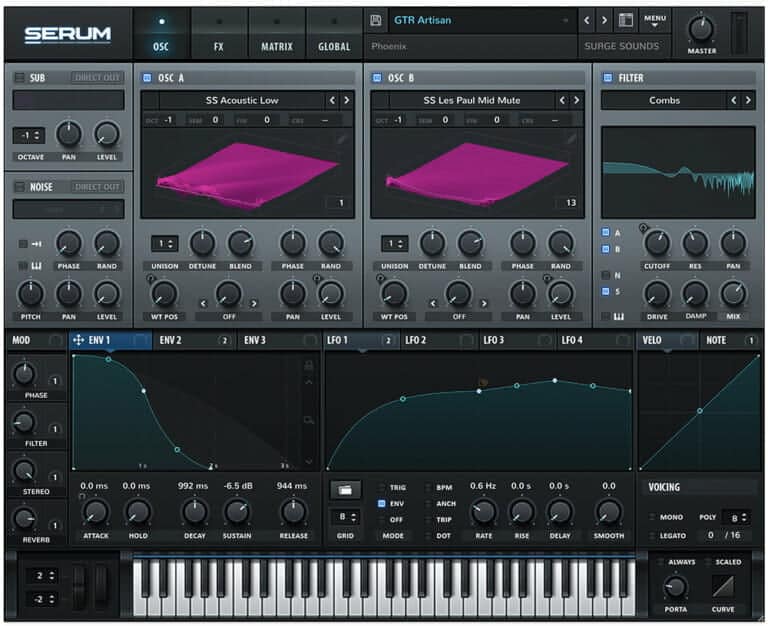Toggle OSC B on or off
Image resolution: width=768 pixels, height=626 pixels.
tap(377, 77)
